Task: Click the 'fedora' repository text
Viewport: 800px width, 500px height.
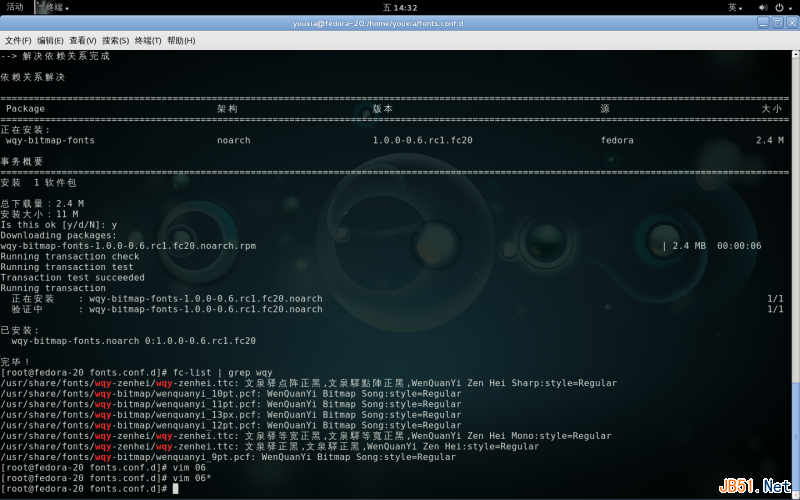Action: (x=617, y=140)
